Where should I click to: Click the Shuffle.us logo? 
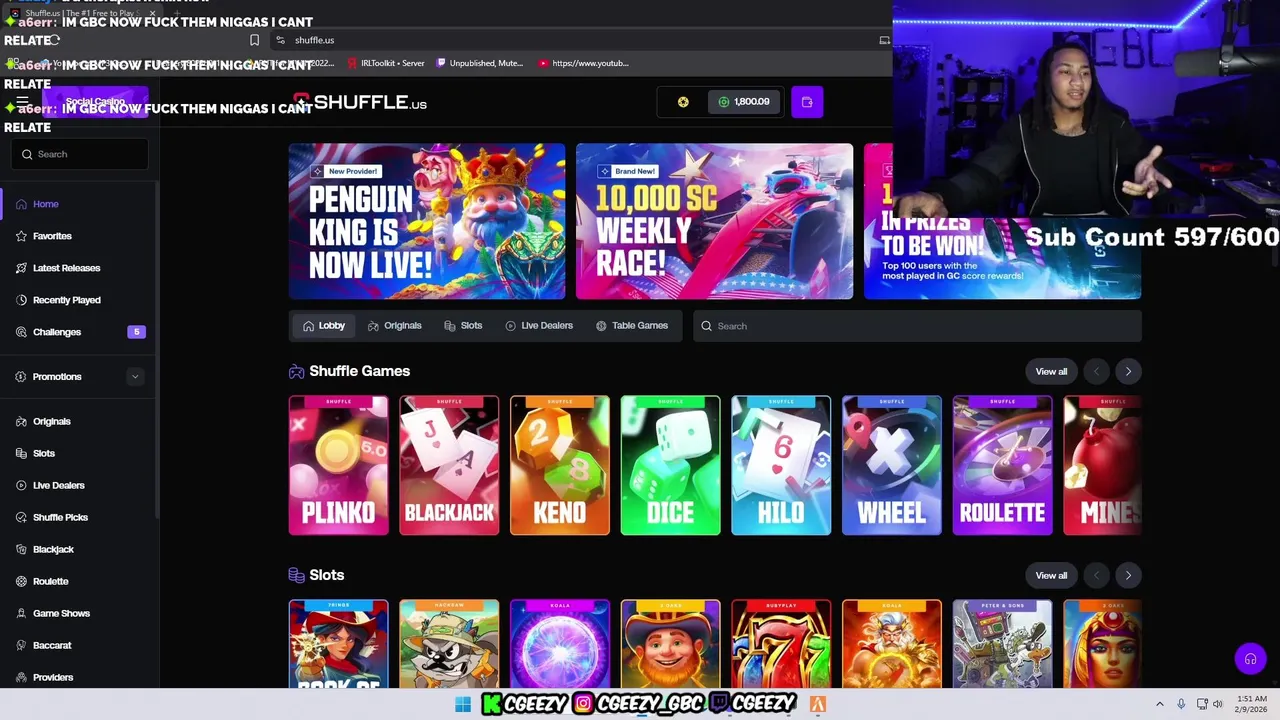tap(360, 102)
